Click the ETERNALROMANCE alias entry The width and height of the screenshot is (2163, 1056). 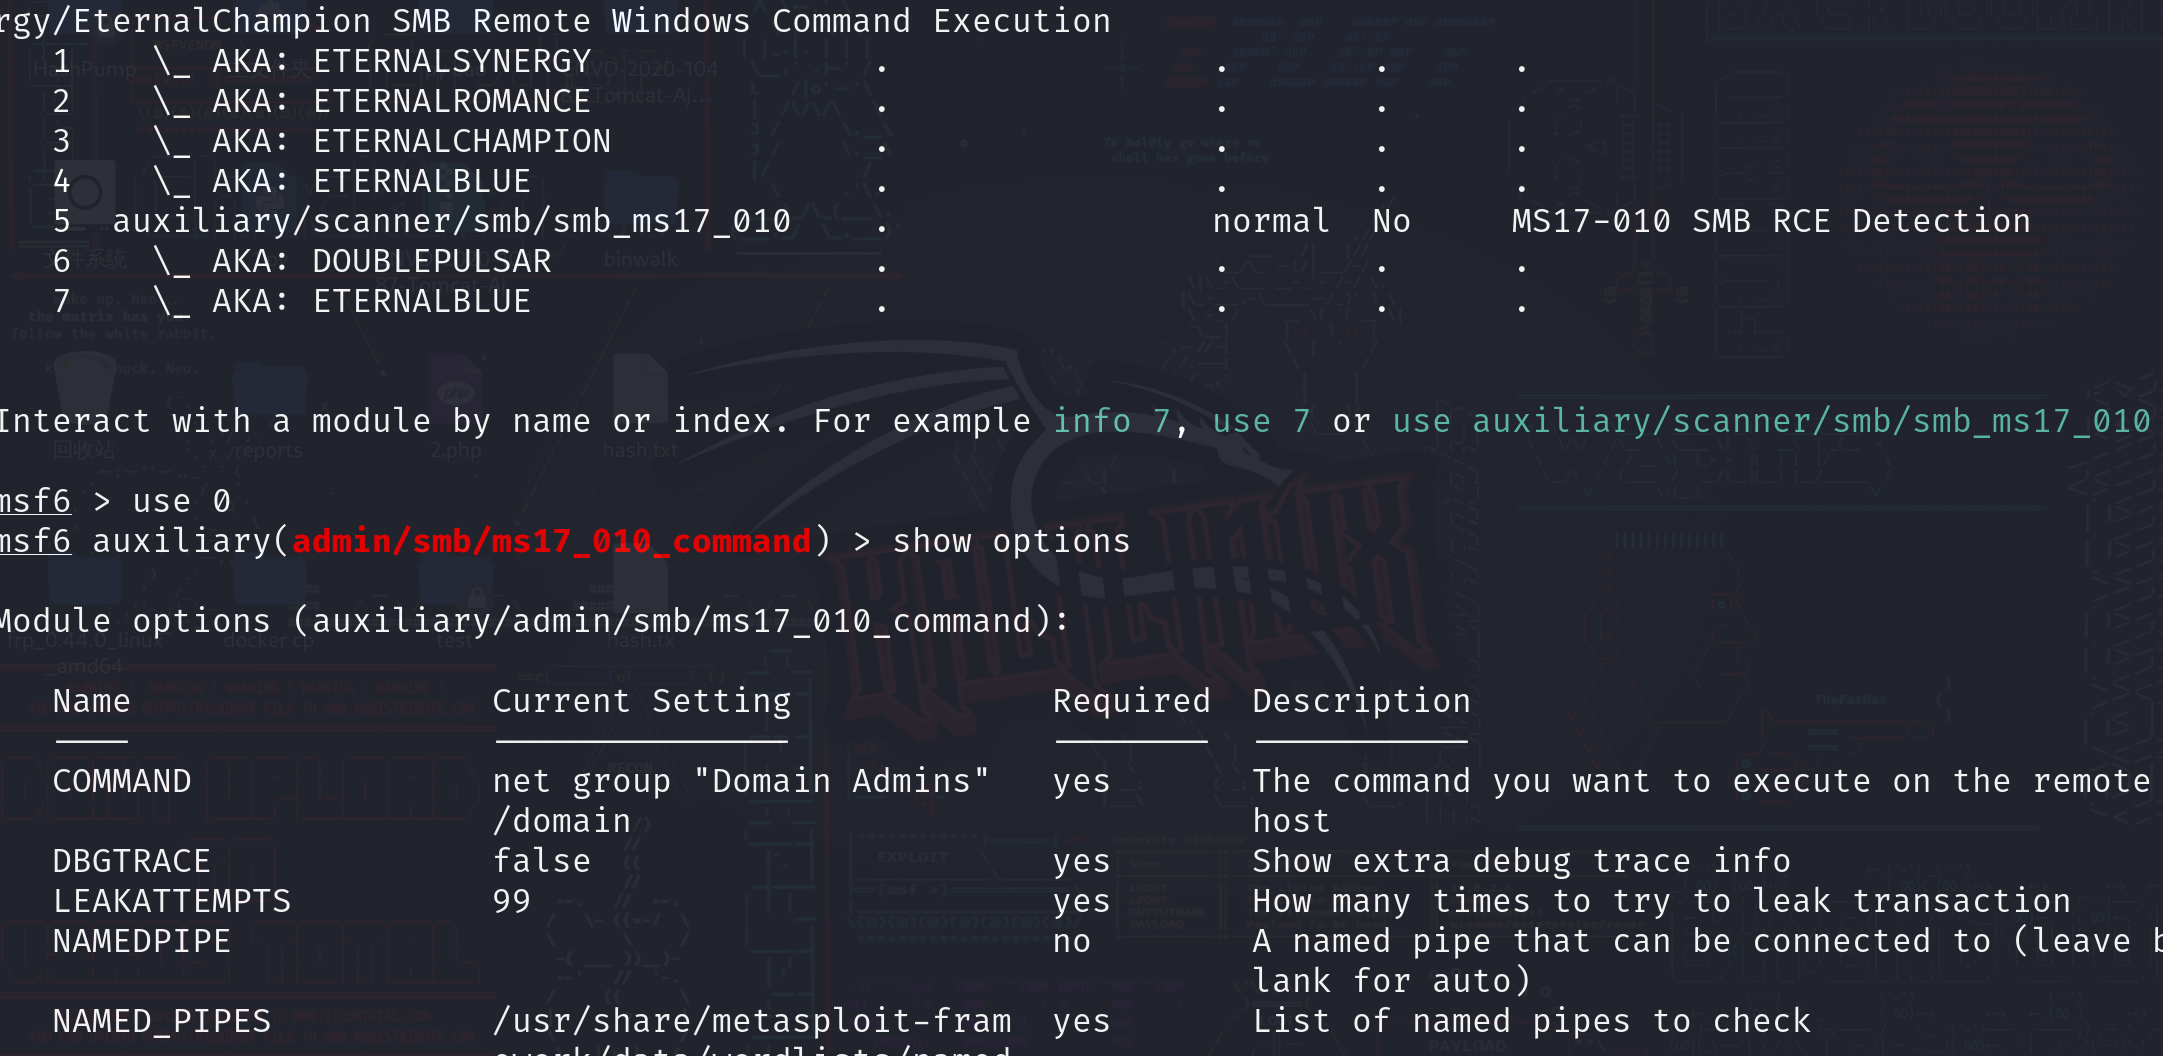(x=452, y=102)
